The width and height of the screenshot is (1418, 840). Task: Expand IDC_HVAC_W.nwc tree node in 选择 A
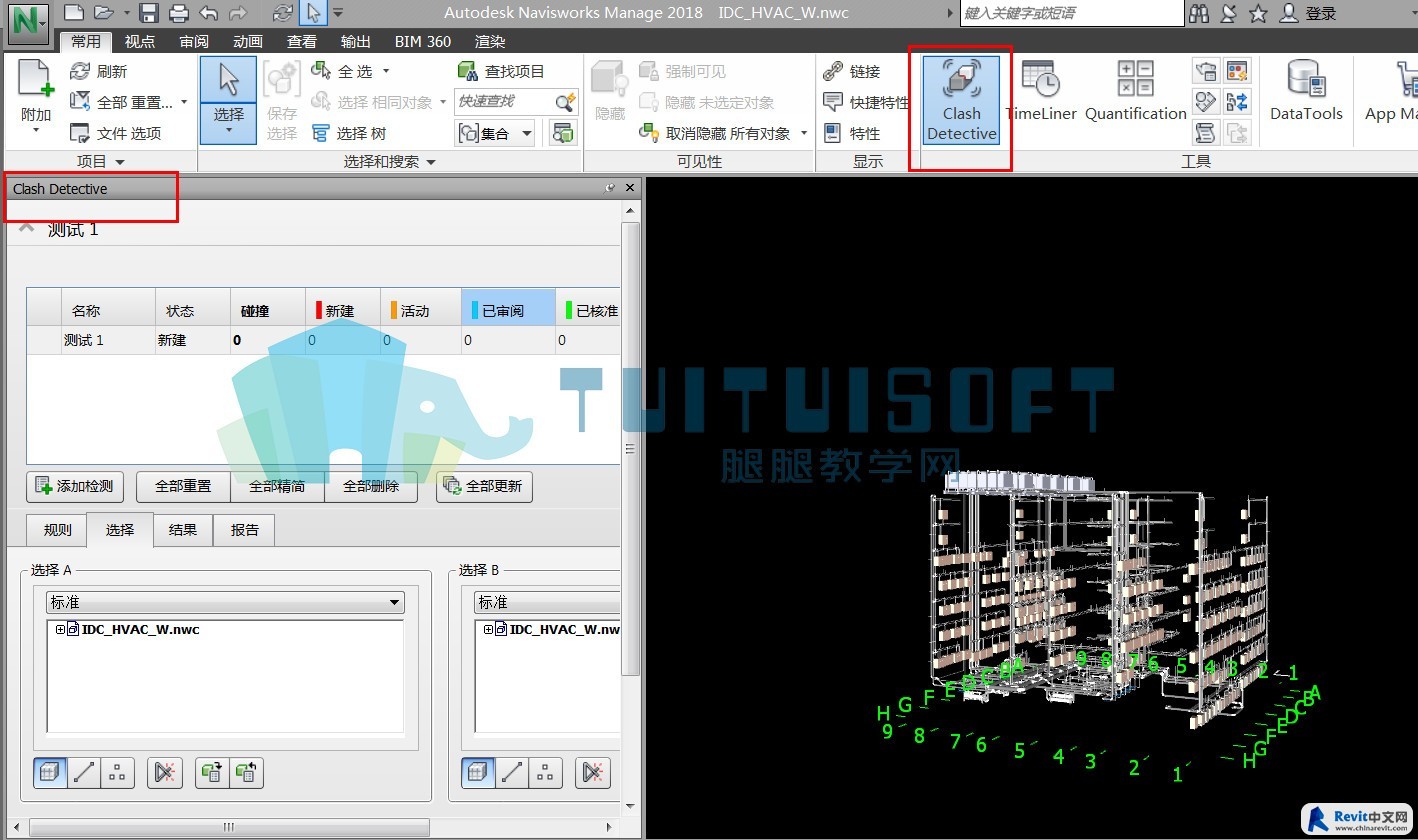click(60, 629)
